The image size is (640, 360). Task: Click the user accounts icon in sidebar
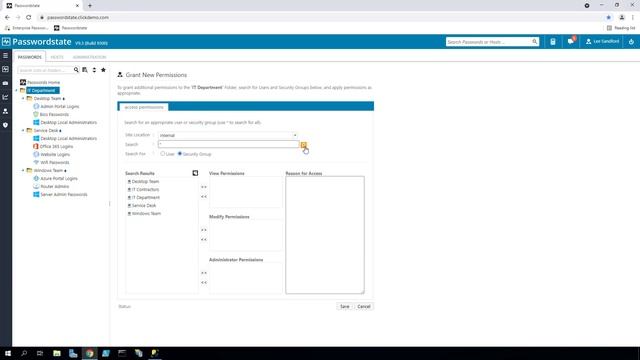(5, 111)
